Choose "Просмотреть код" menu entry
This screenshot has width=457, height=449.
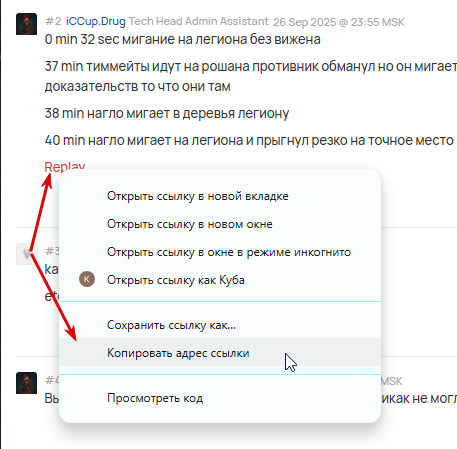point(220,398)
